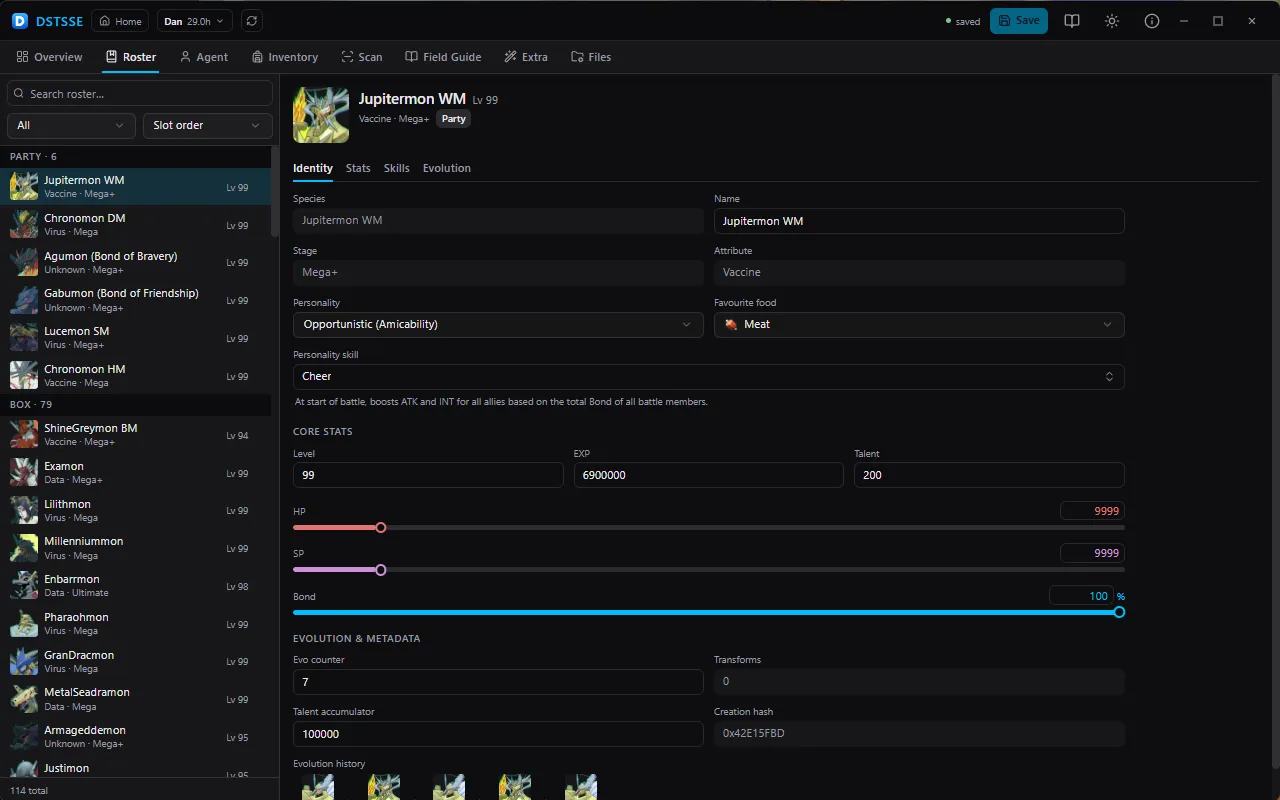Adjust the HP slider handle

(380, 528)
